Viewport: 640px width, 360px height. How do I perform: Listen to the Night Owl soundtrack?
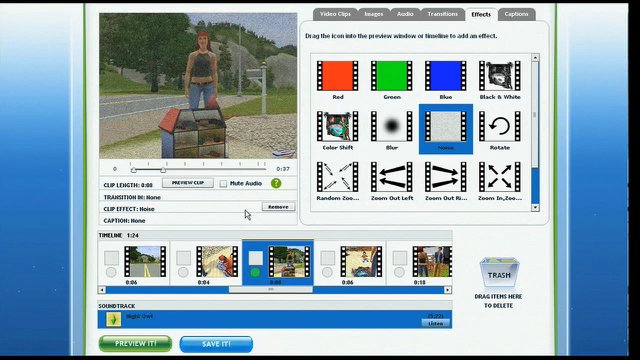[x=436, y=323]
